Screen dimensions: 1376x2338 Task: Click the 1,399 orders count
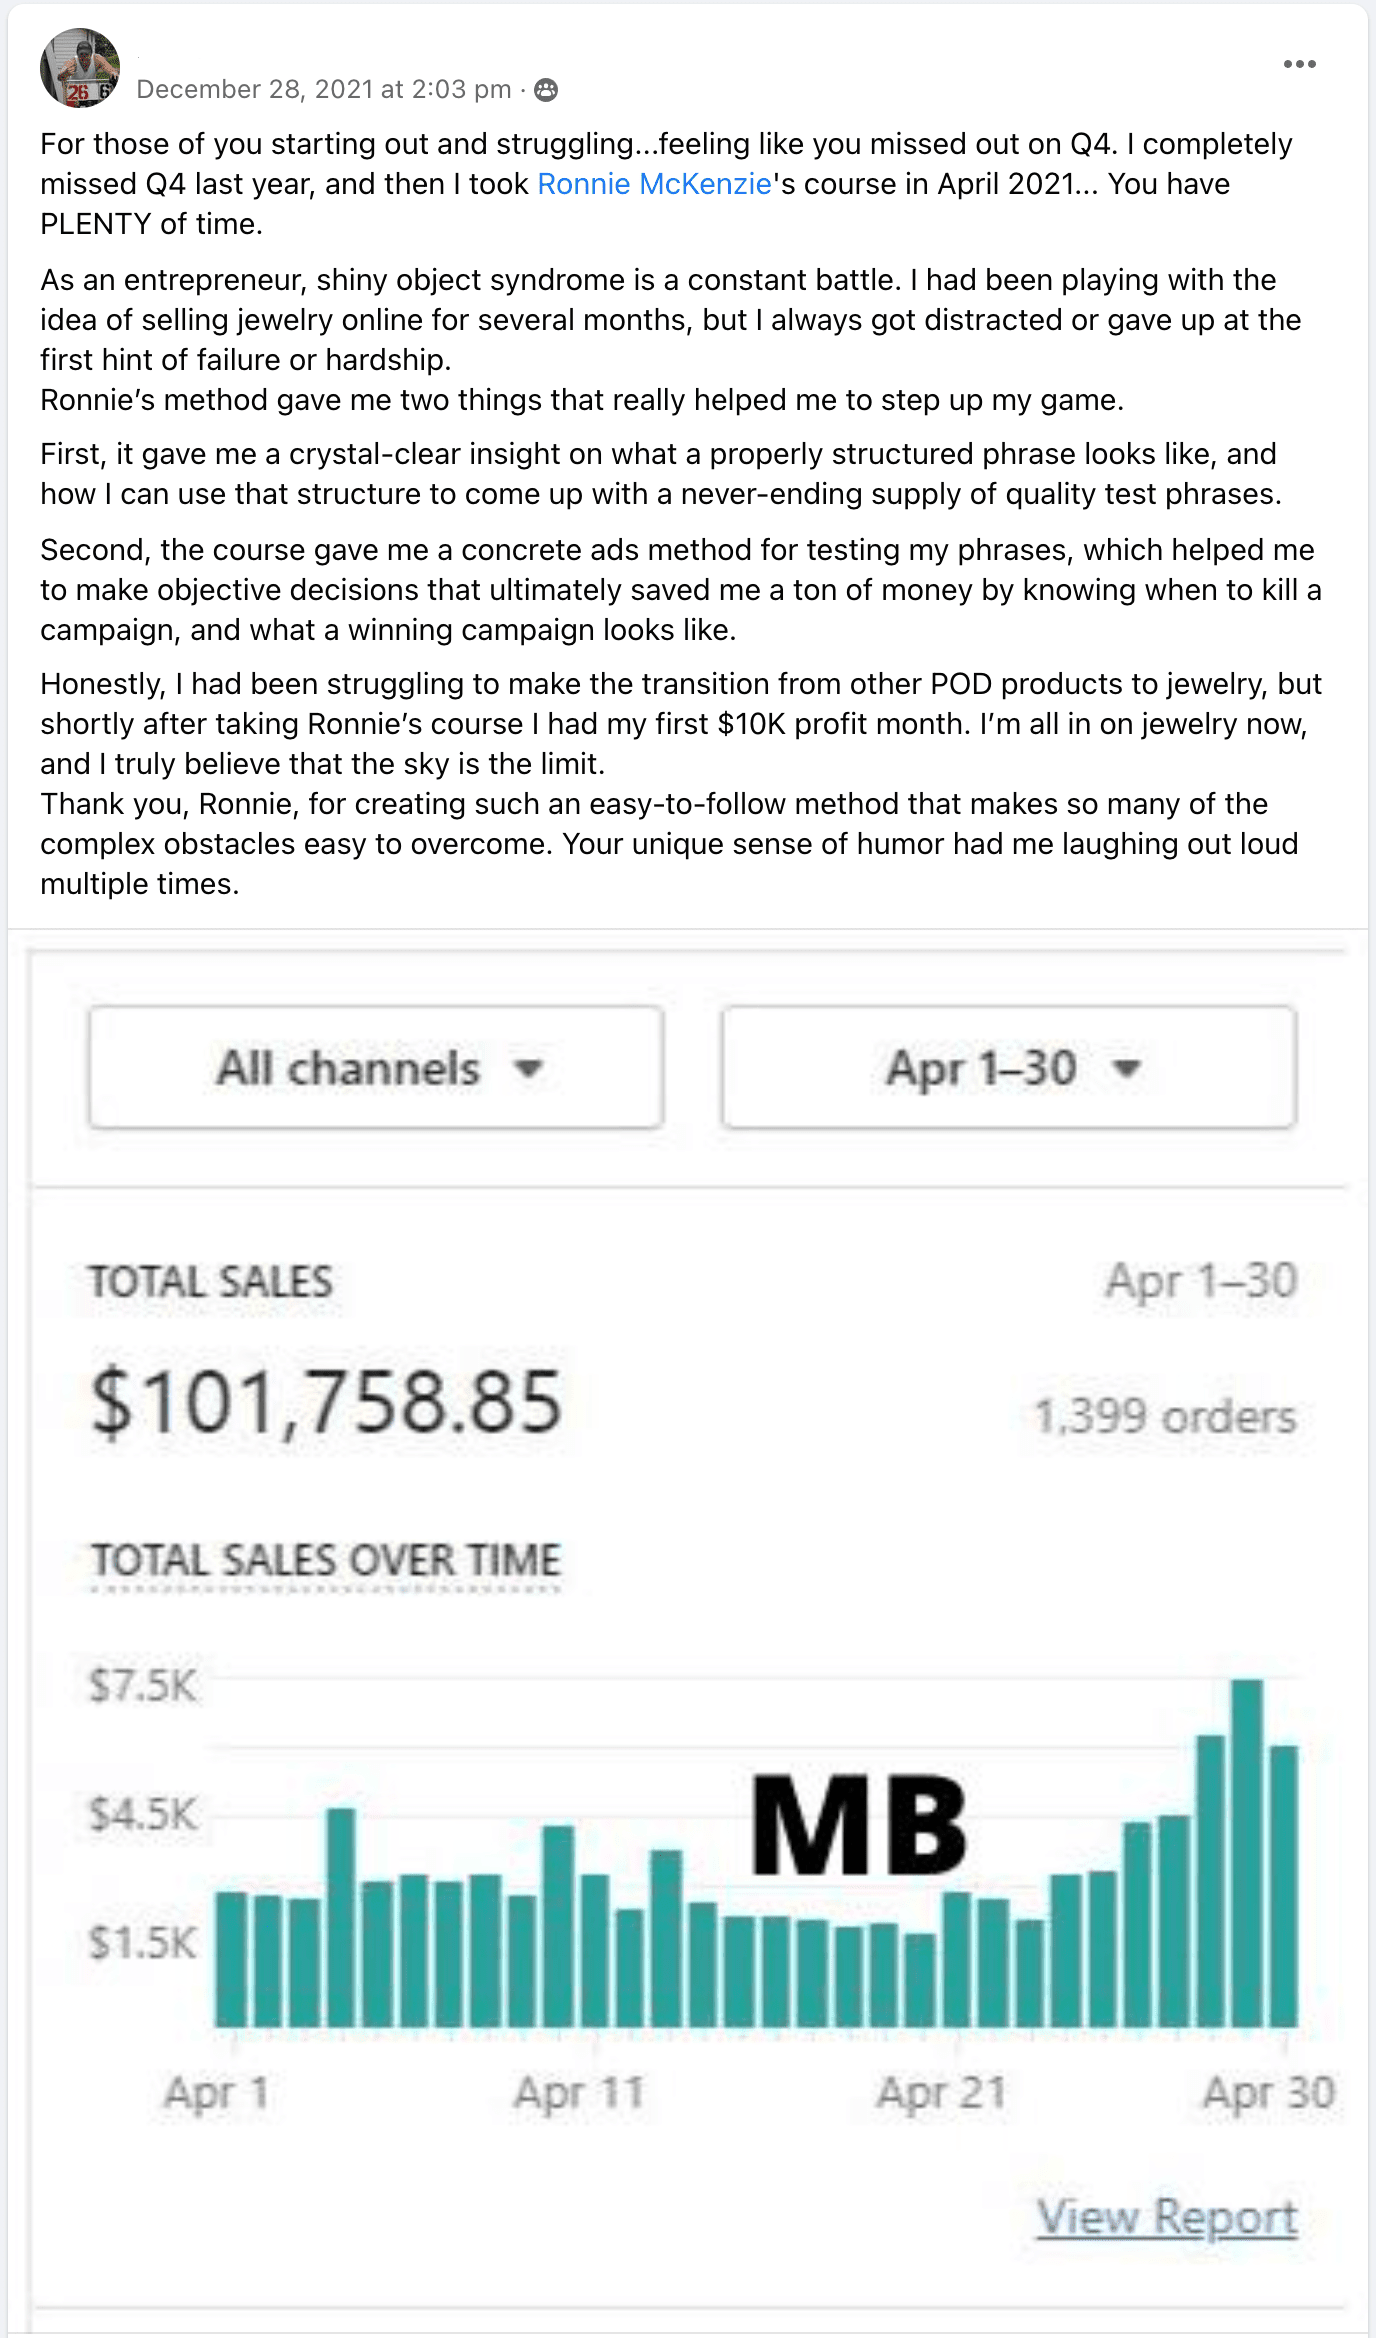(x=1165, y=1417)
